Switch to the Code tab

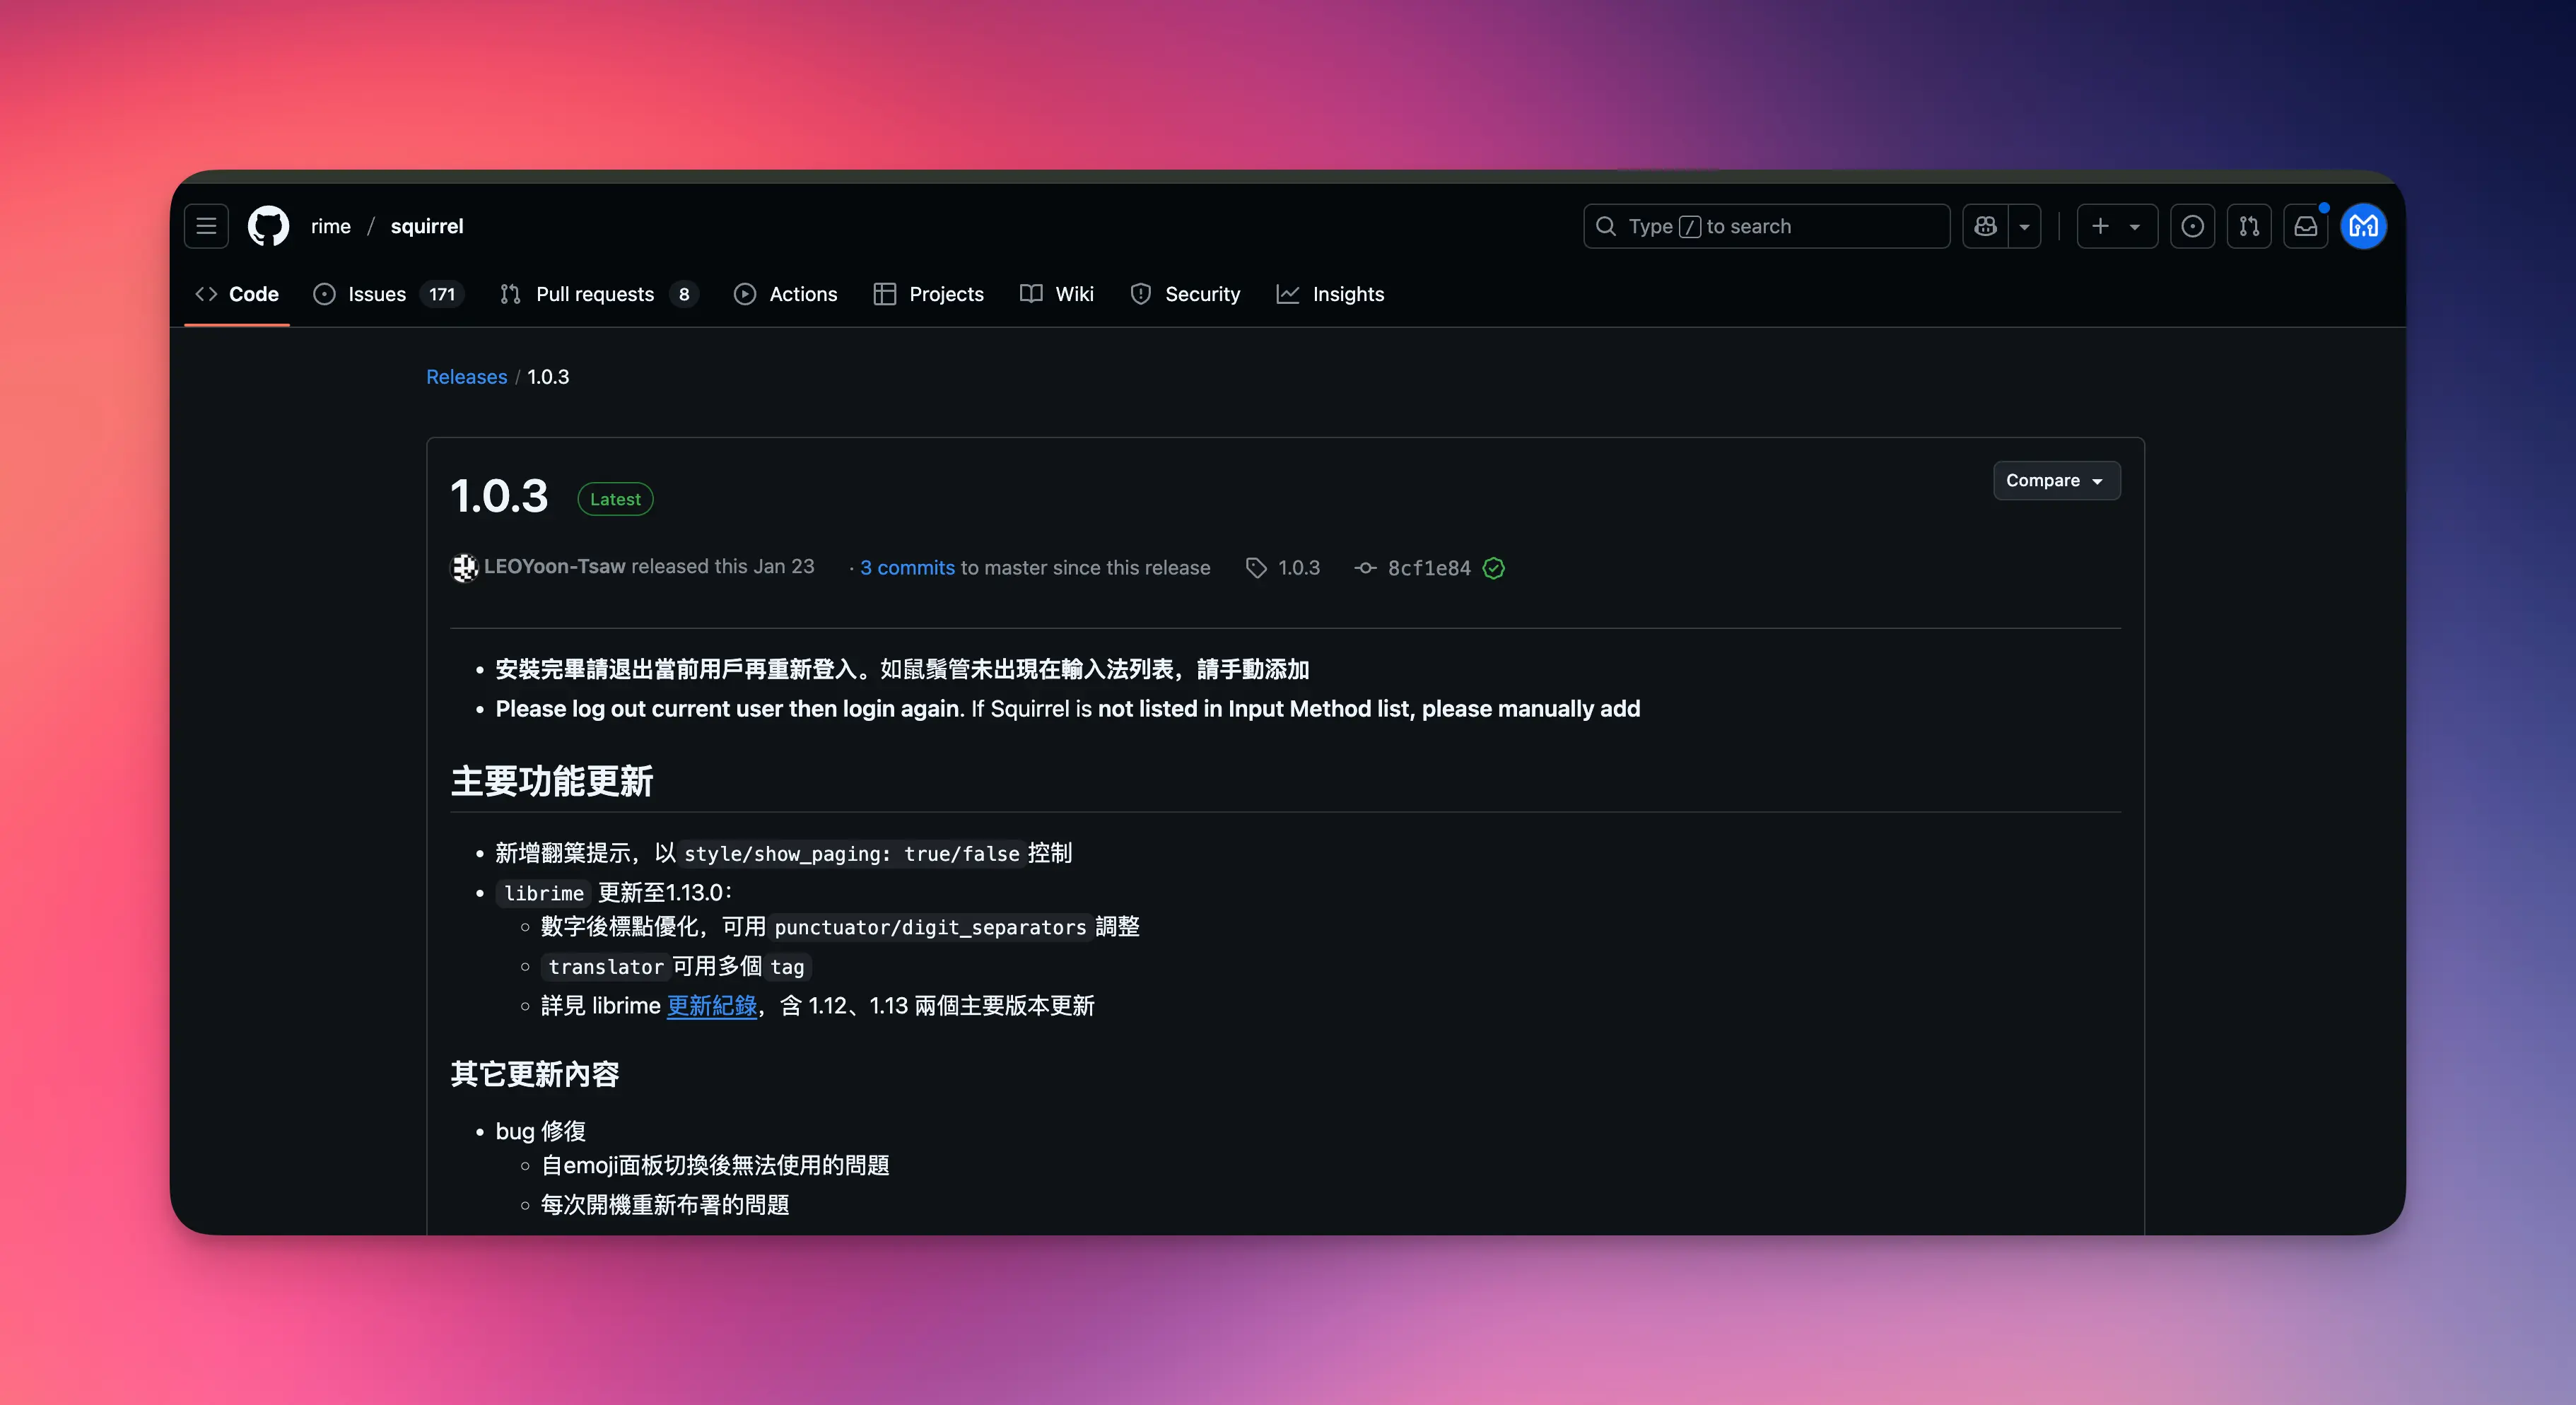237,294
